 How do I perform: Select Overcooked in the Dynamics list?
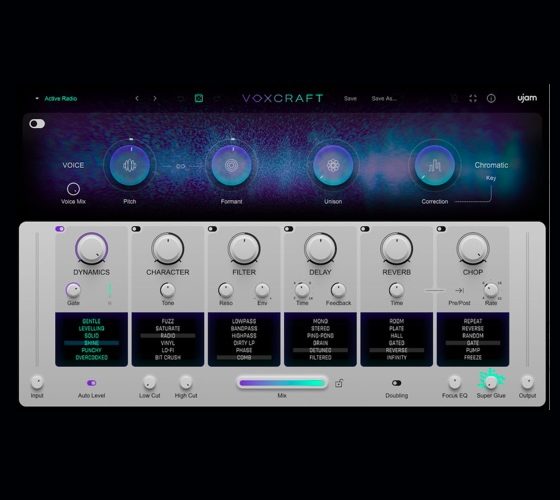coord(91,357)
